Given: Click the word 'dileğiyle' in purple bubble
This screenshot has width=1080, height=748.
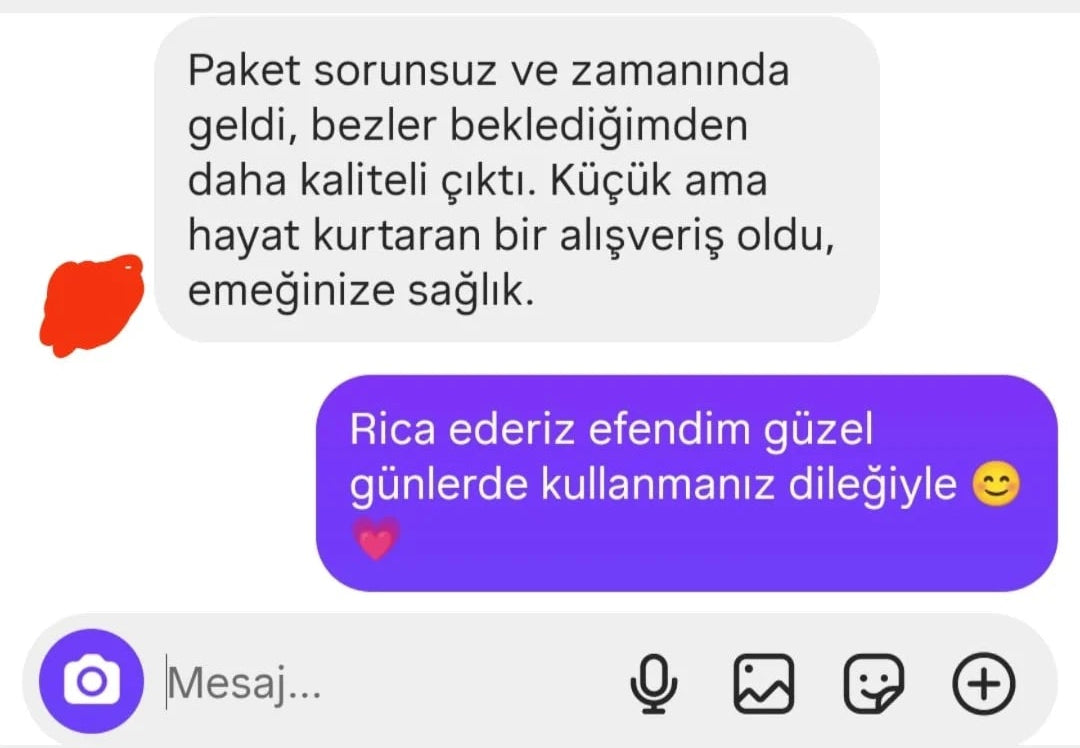Looking at the screenshot, I should coord(872,485).
